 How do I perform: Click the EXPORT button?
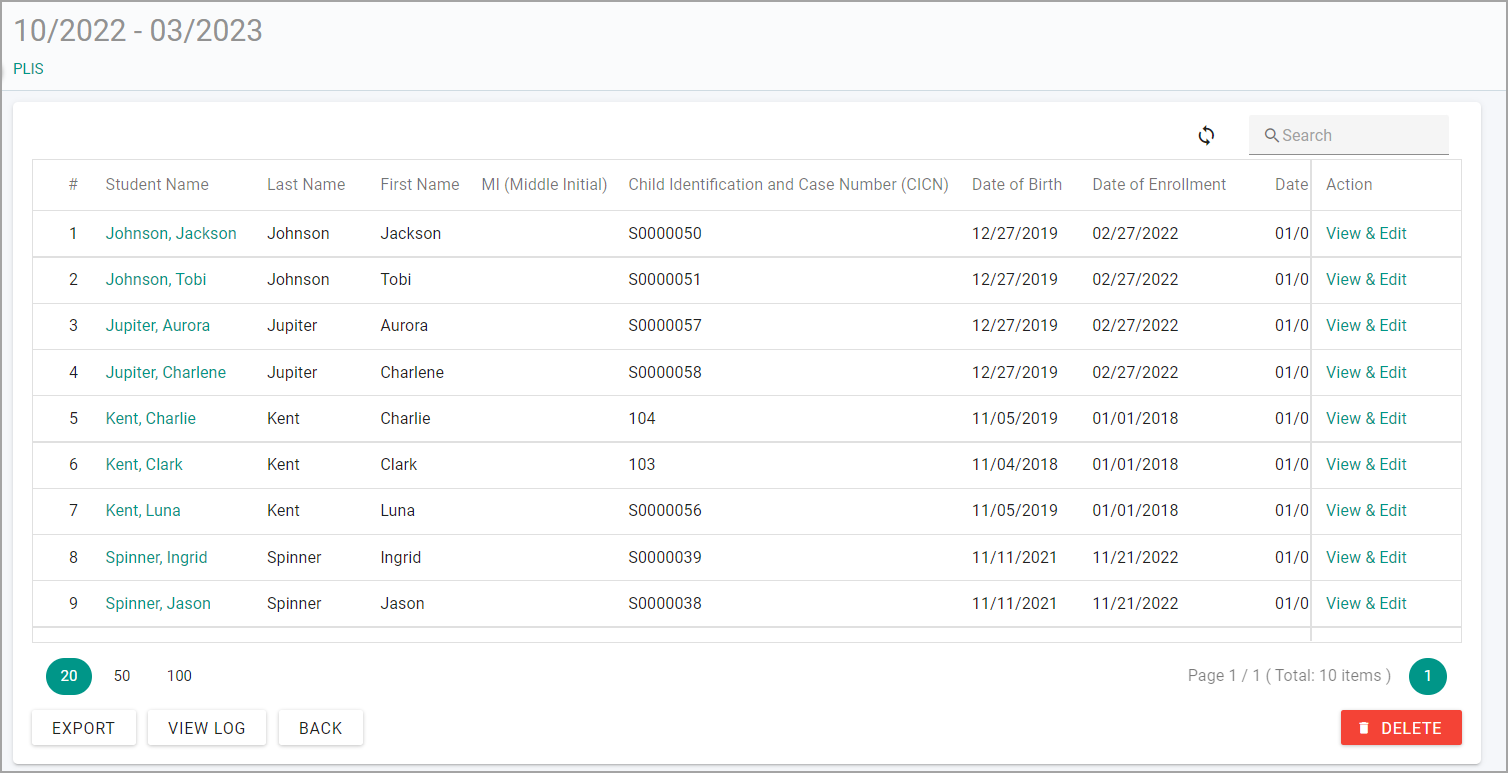84,728
